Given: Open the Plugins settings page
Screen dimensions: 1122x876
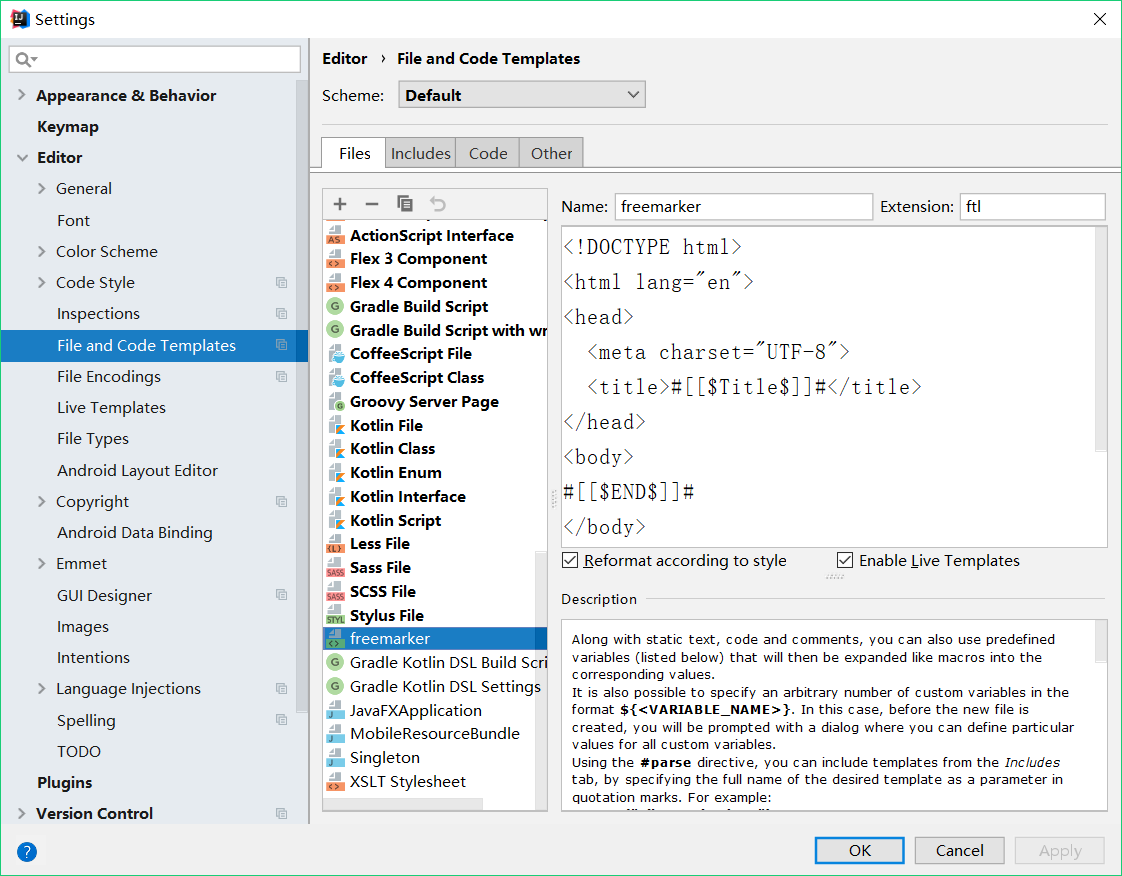Looking at the screenshot, I should (x=64, y=783).
